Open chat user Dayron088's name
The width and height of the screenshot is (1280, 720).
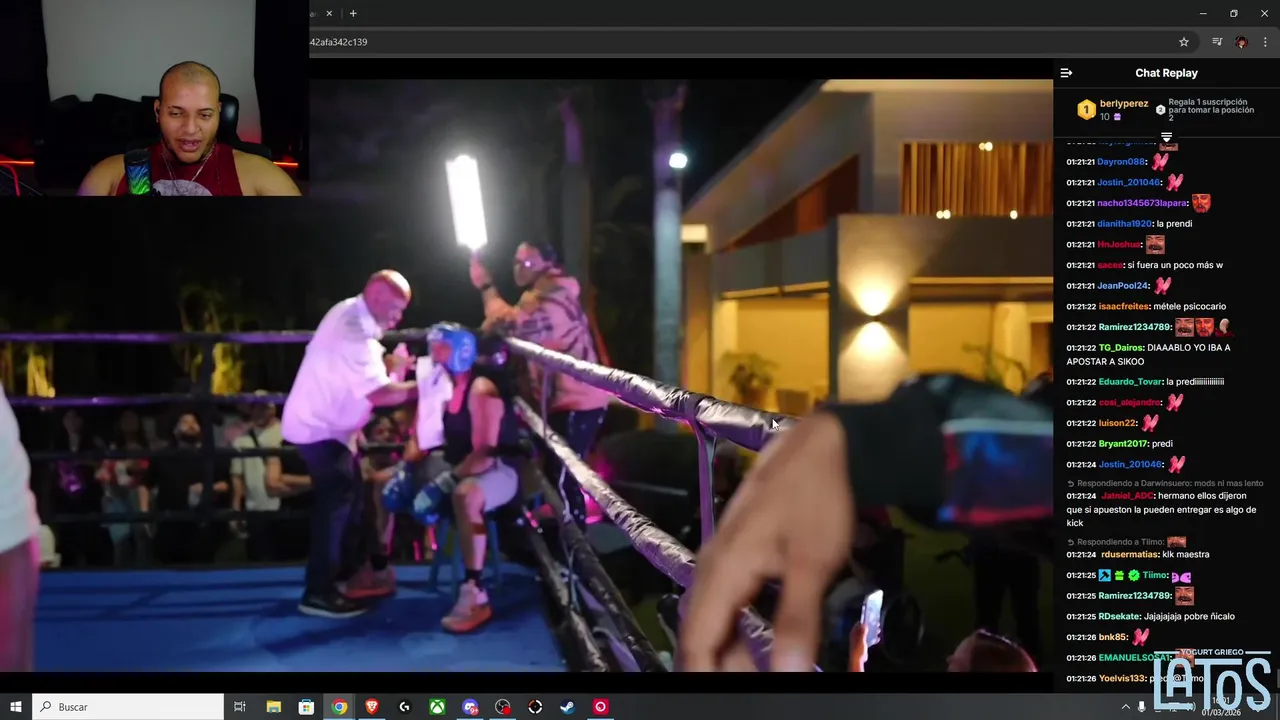(1121, 162)
